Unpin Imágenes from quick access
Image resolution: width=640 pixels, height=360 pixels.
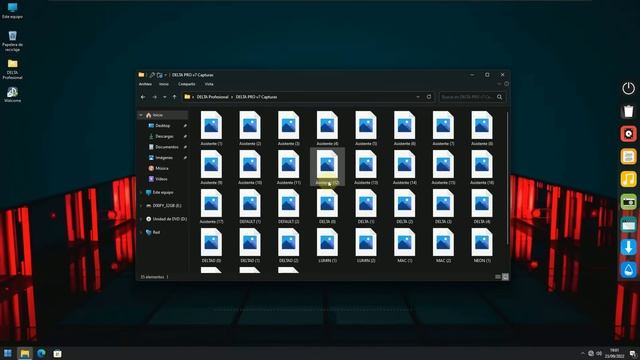tap(185, 158)
